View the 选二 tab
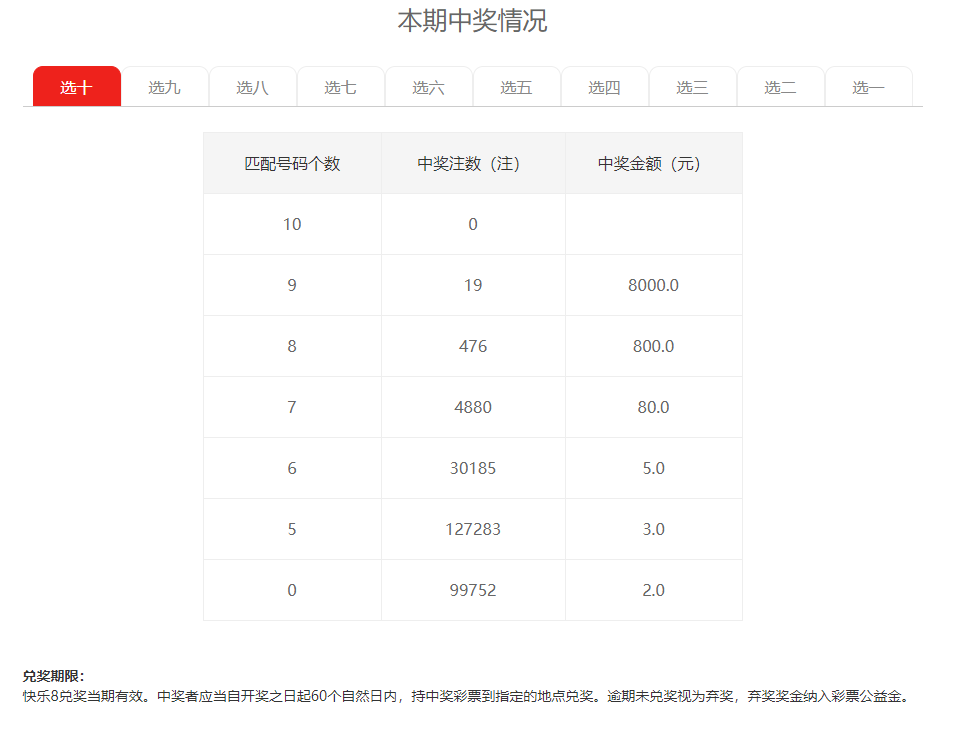 point(781,87)
